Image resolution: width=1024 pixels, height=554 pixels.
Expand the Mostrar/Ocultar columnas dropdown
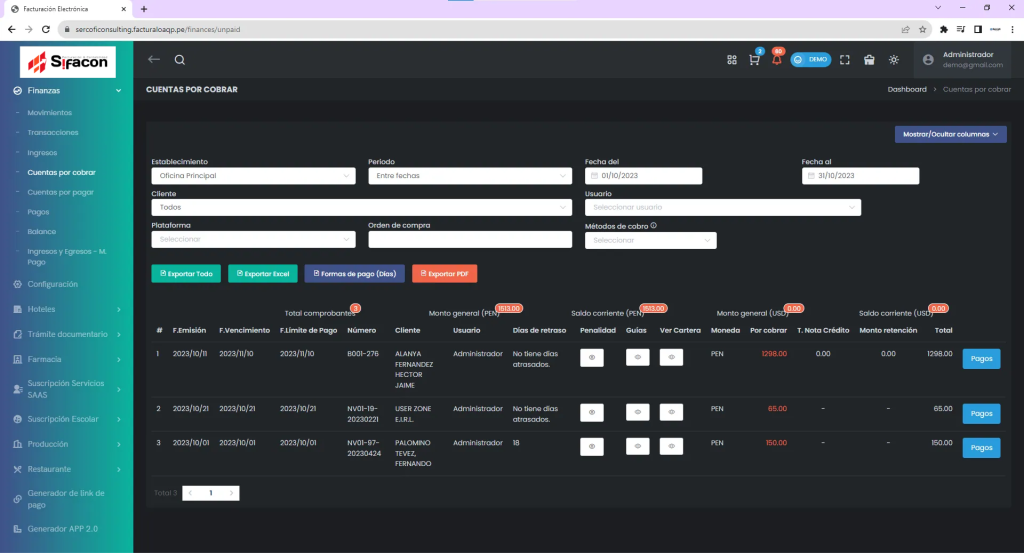coord(950,134)
